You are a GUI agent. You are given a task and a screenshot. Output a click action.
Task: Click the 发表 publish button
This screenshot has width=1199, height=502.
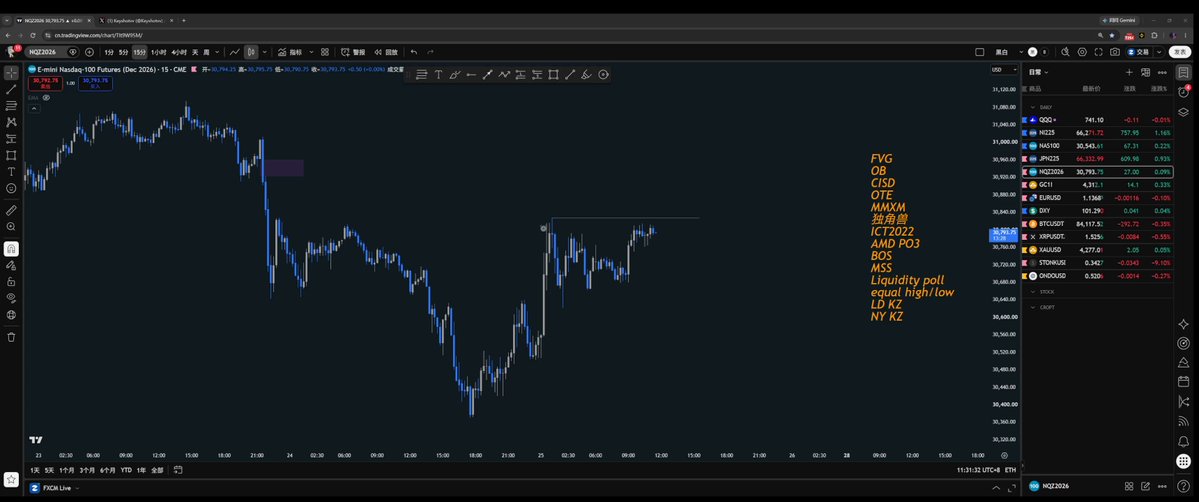tap(1181, 52)
